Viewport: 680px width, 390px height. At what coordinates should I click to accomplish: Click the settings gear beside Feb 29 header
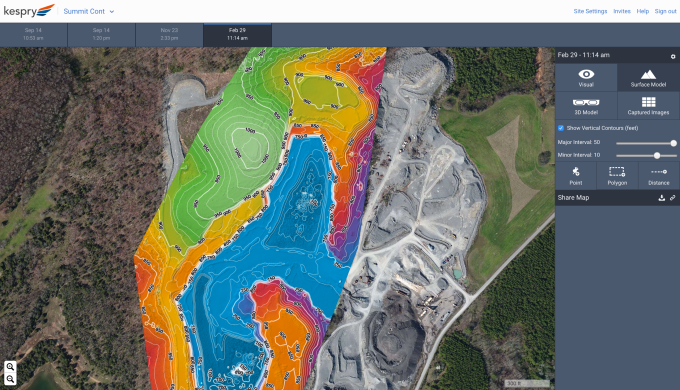[673, 56]
